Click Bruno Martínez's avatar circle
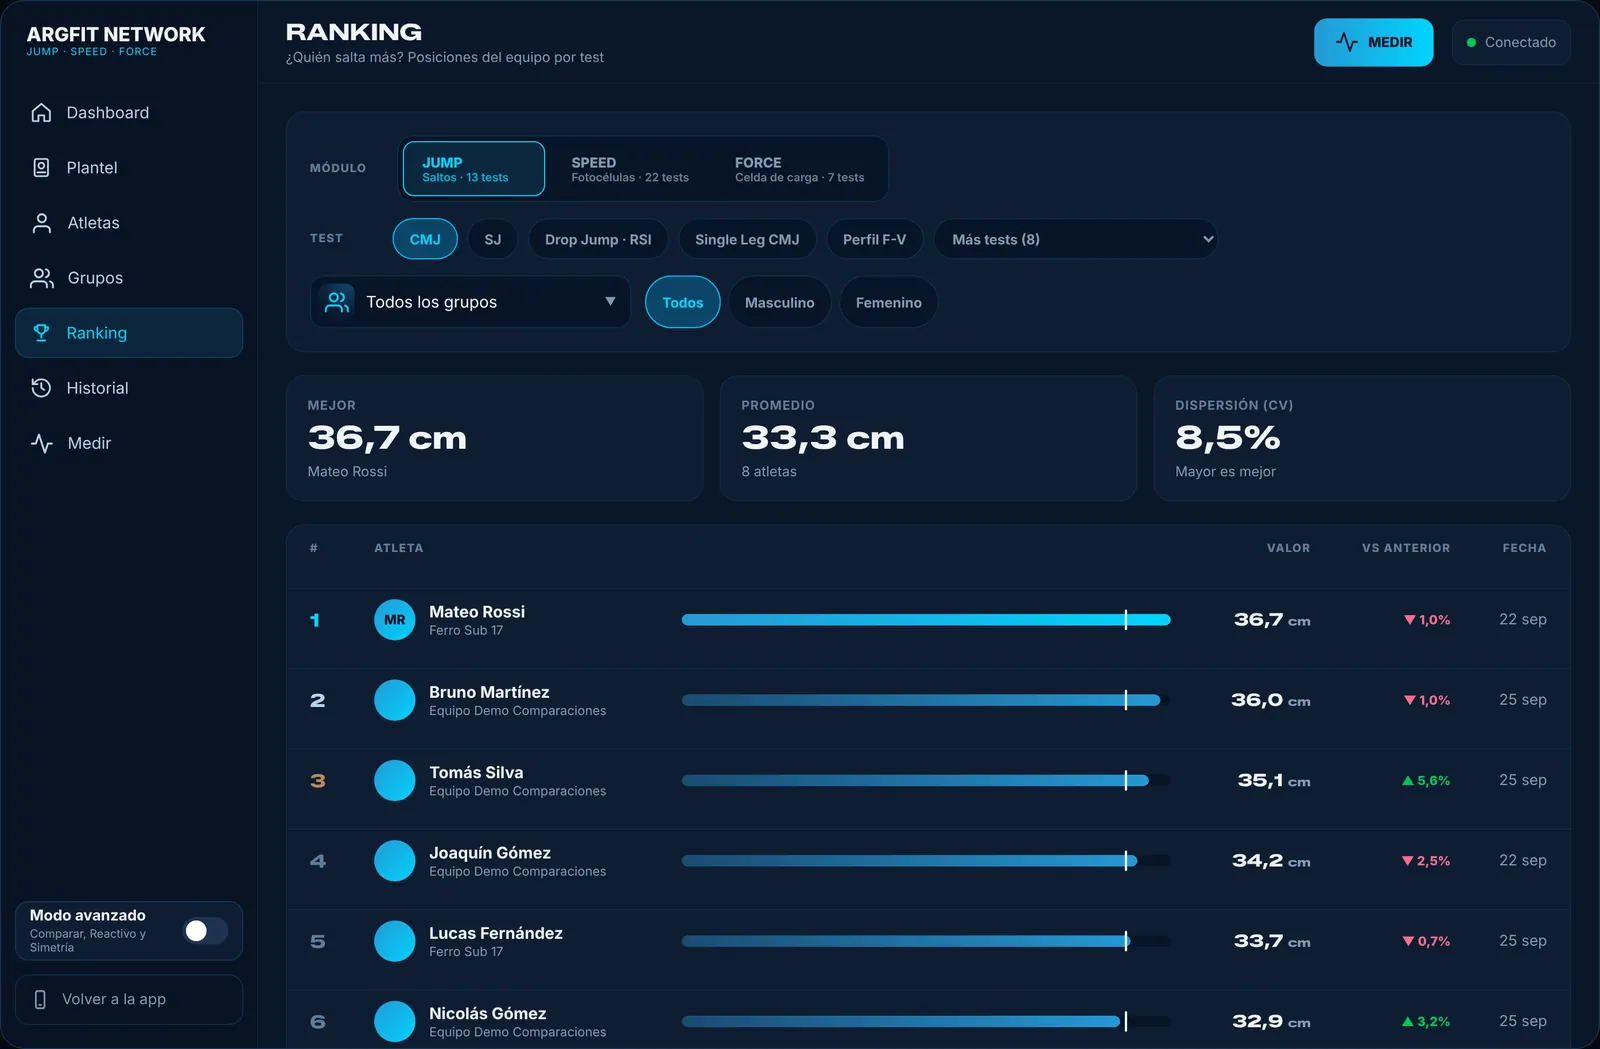Viewport: 1600px width, 1049px height. (395, 700)
